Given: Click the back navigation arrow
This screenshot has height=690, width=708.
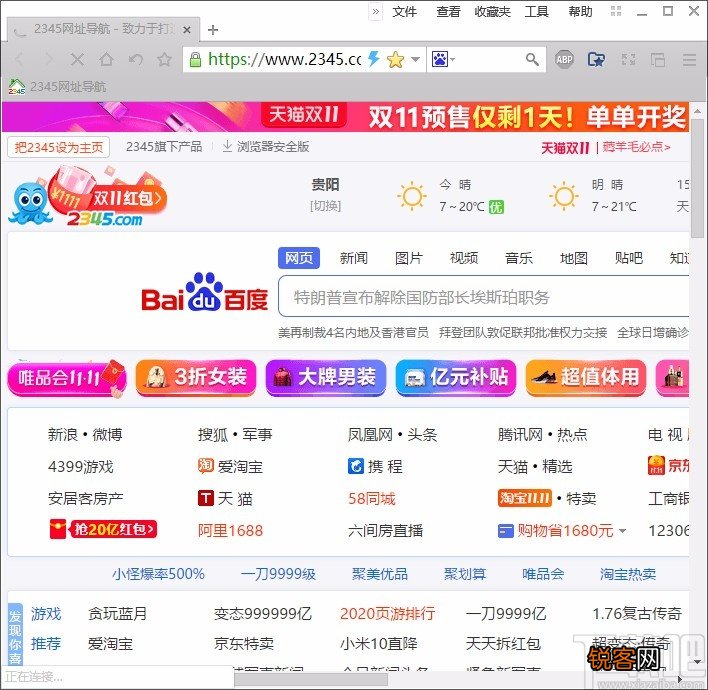Looking at the screenshot, I should tap(19, 59).
